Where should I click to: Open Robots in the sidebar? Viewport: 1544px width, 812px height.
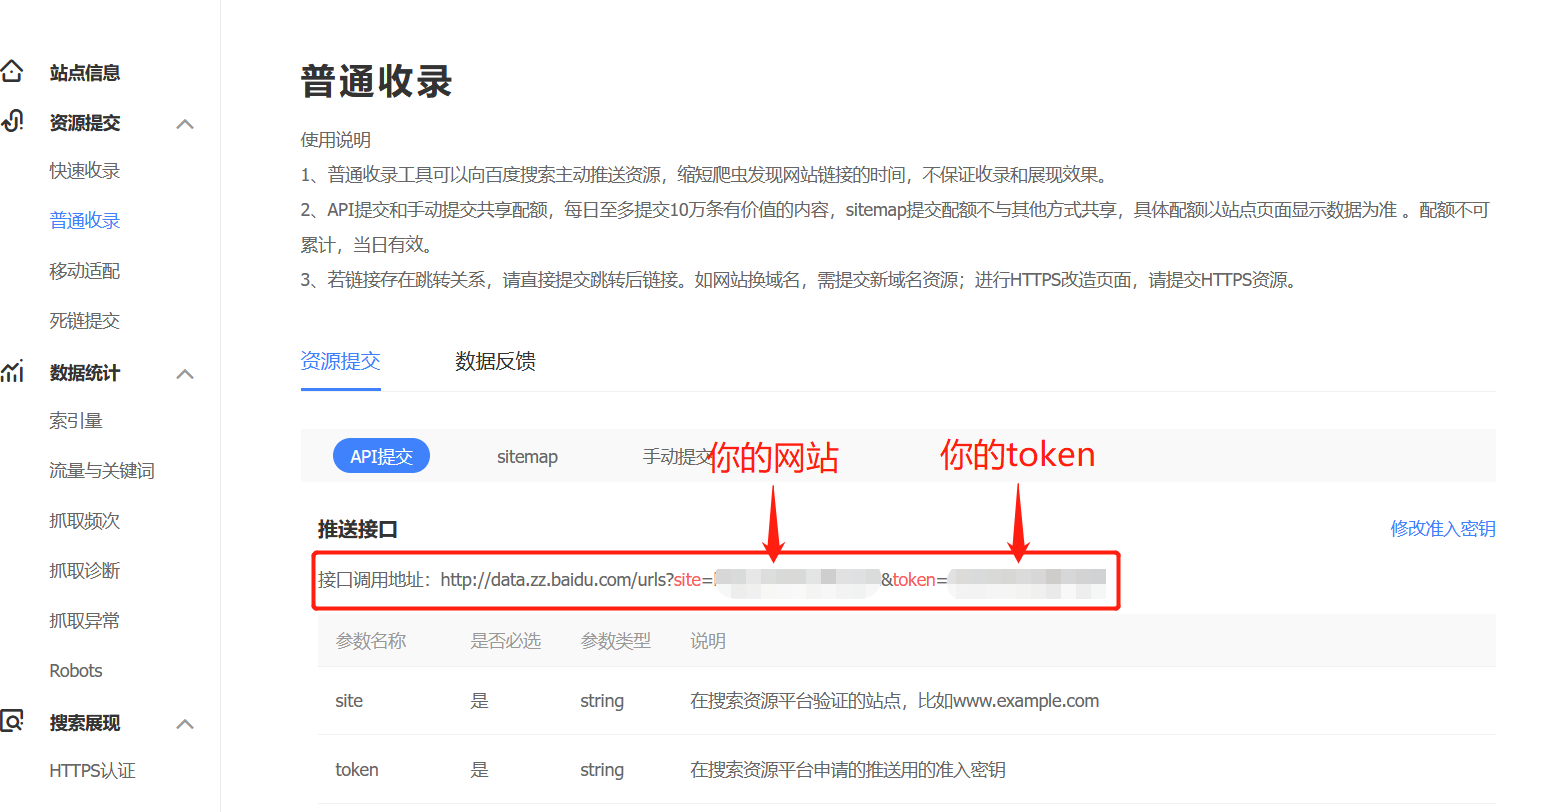76,671
